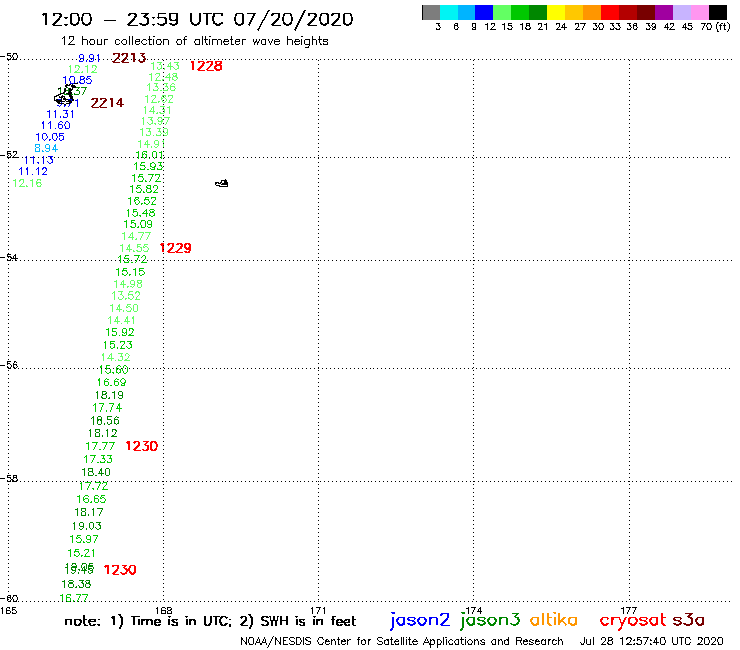Select the 10.85 wave height reading

77,80
